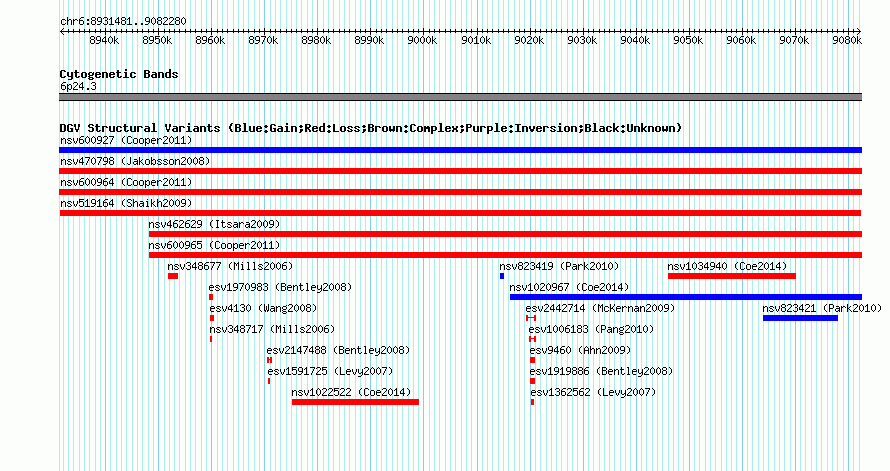This screenshot has width=890, height=471.
Task: Select the thin red nsv348717 glyph
Action: tap(211, 339)
